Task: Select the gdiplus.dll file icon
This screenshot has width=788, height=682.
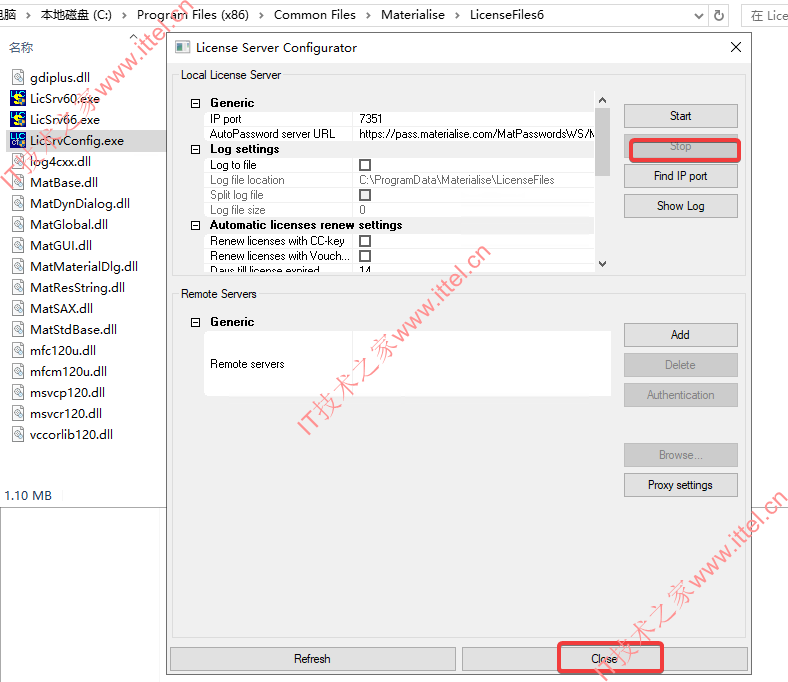Action: (x=18, y=77)
